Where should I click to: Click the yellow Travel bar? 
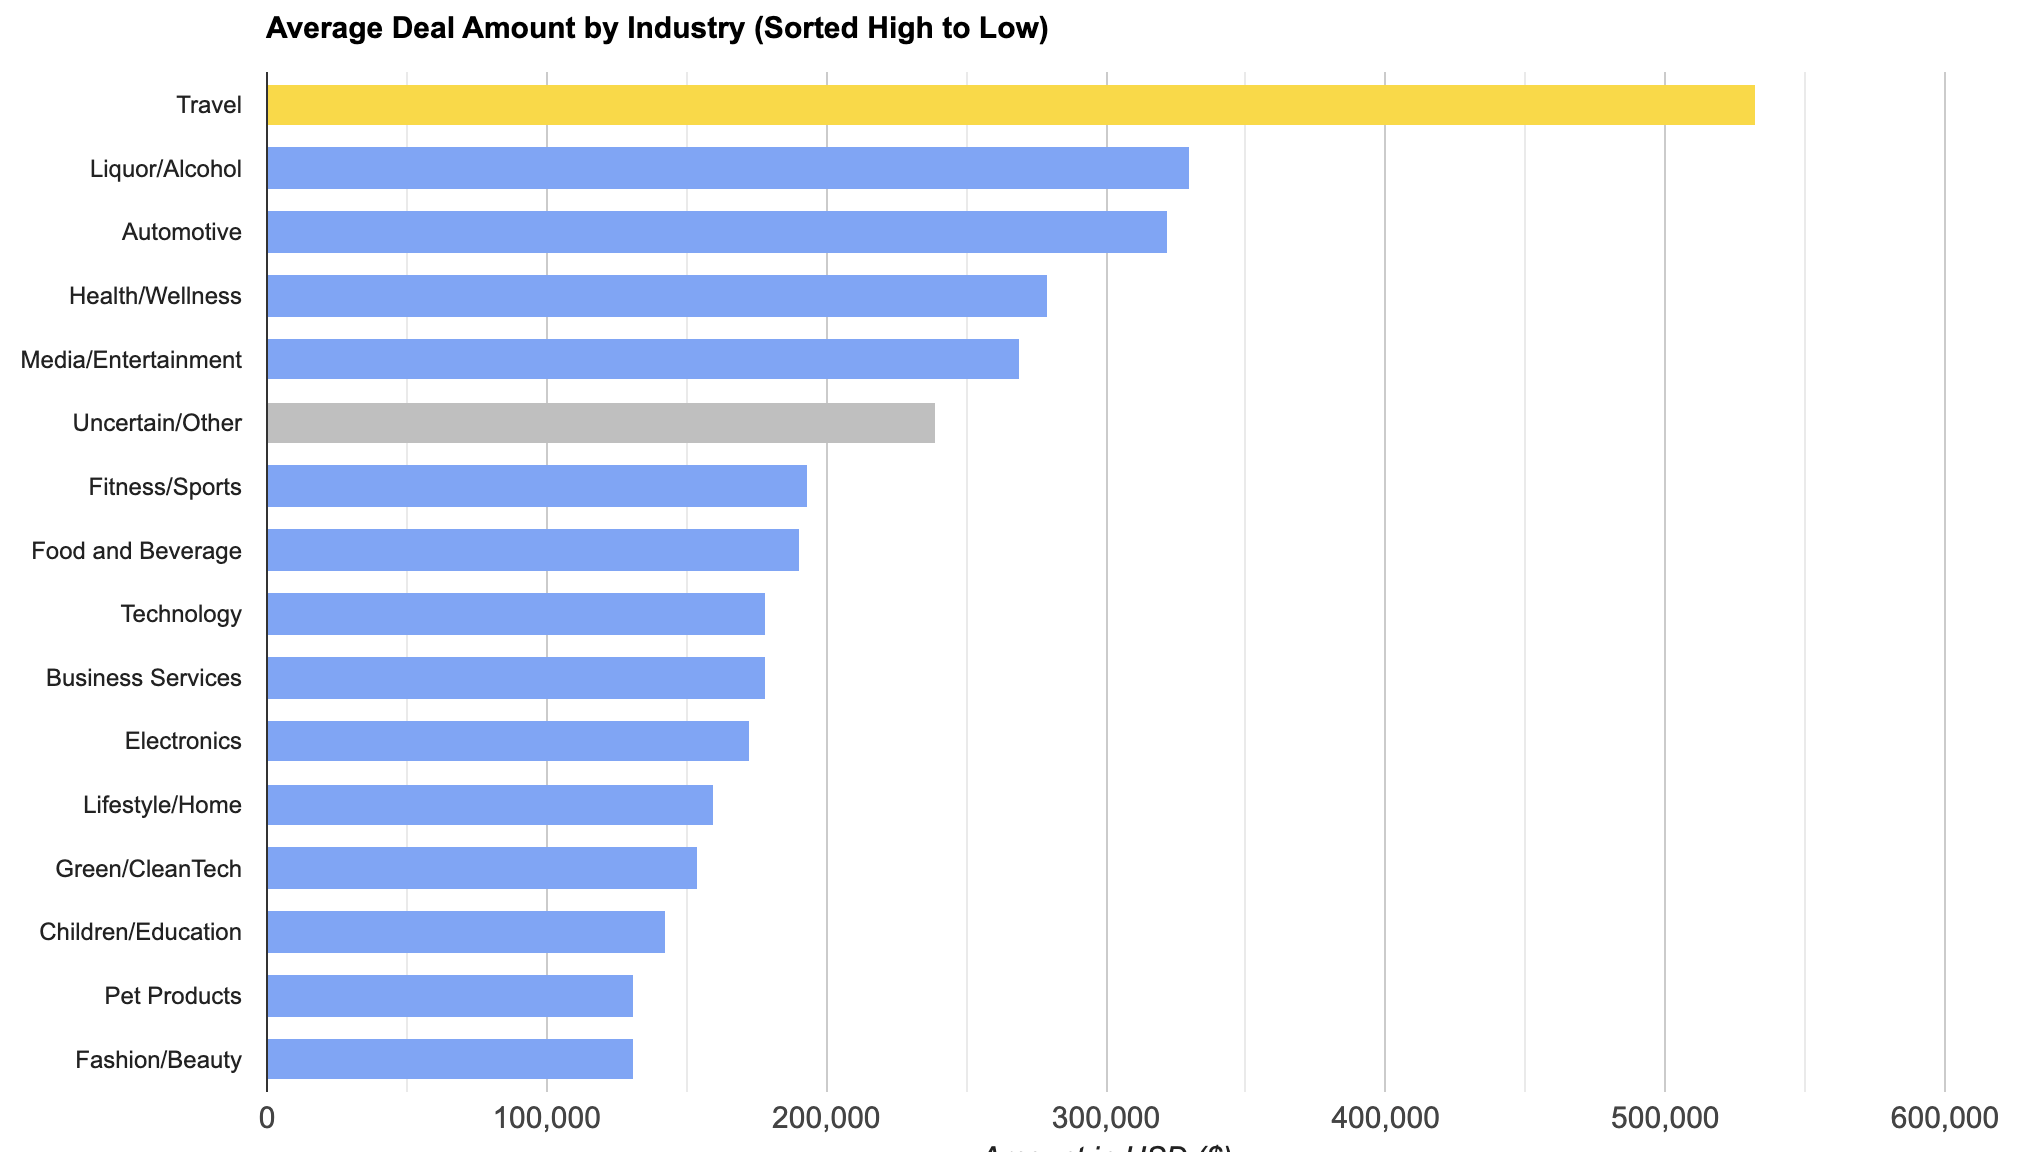pos(1010,105)
